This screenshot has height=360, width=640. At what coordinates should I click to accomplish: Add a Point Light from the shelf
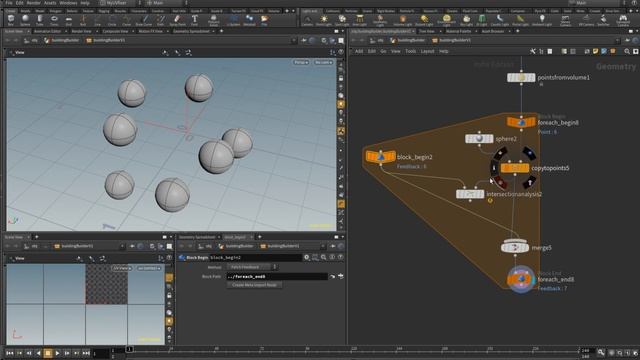(x=324, y=20)
